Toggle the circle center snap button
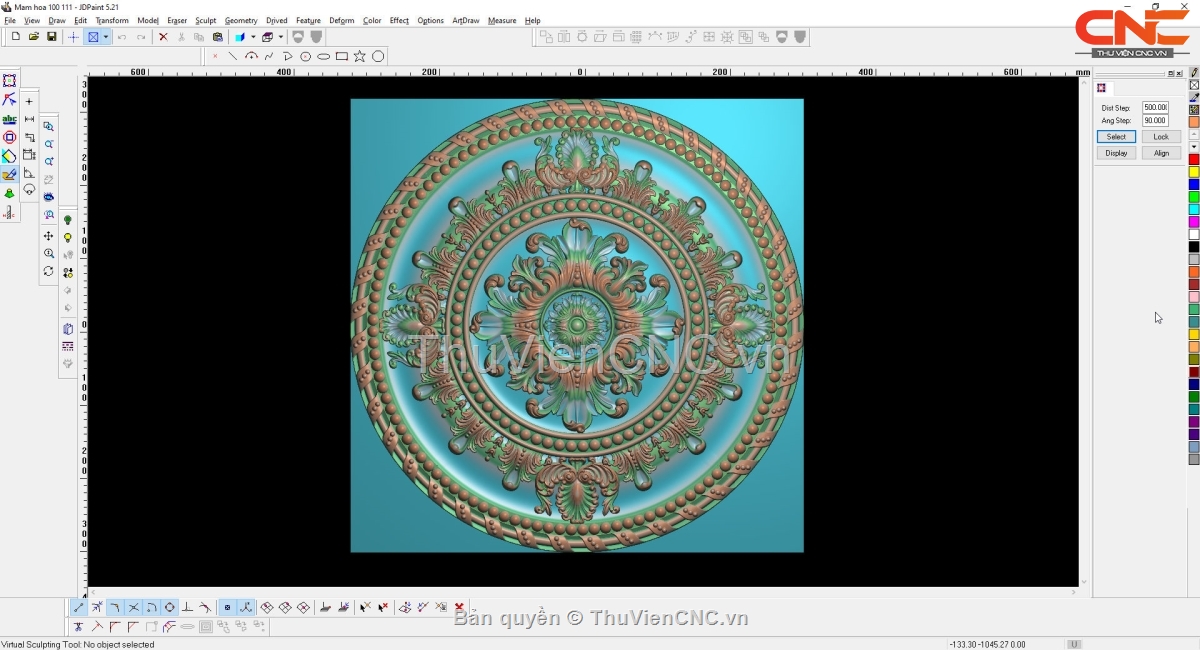The width and height of the screenshot is (1200, 650). pos(169,607)
